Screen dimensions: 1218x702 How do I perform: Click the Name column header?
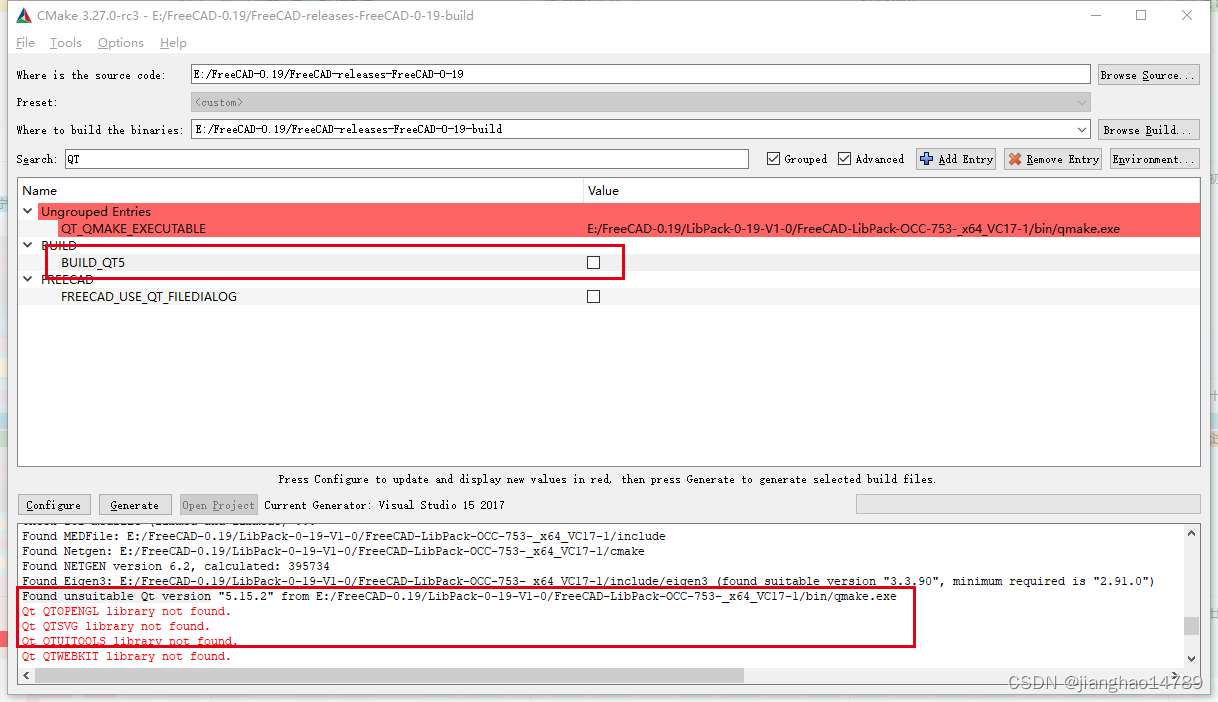pyautogui.click(x=301, y=190)
